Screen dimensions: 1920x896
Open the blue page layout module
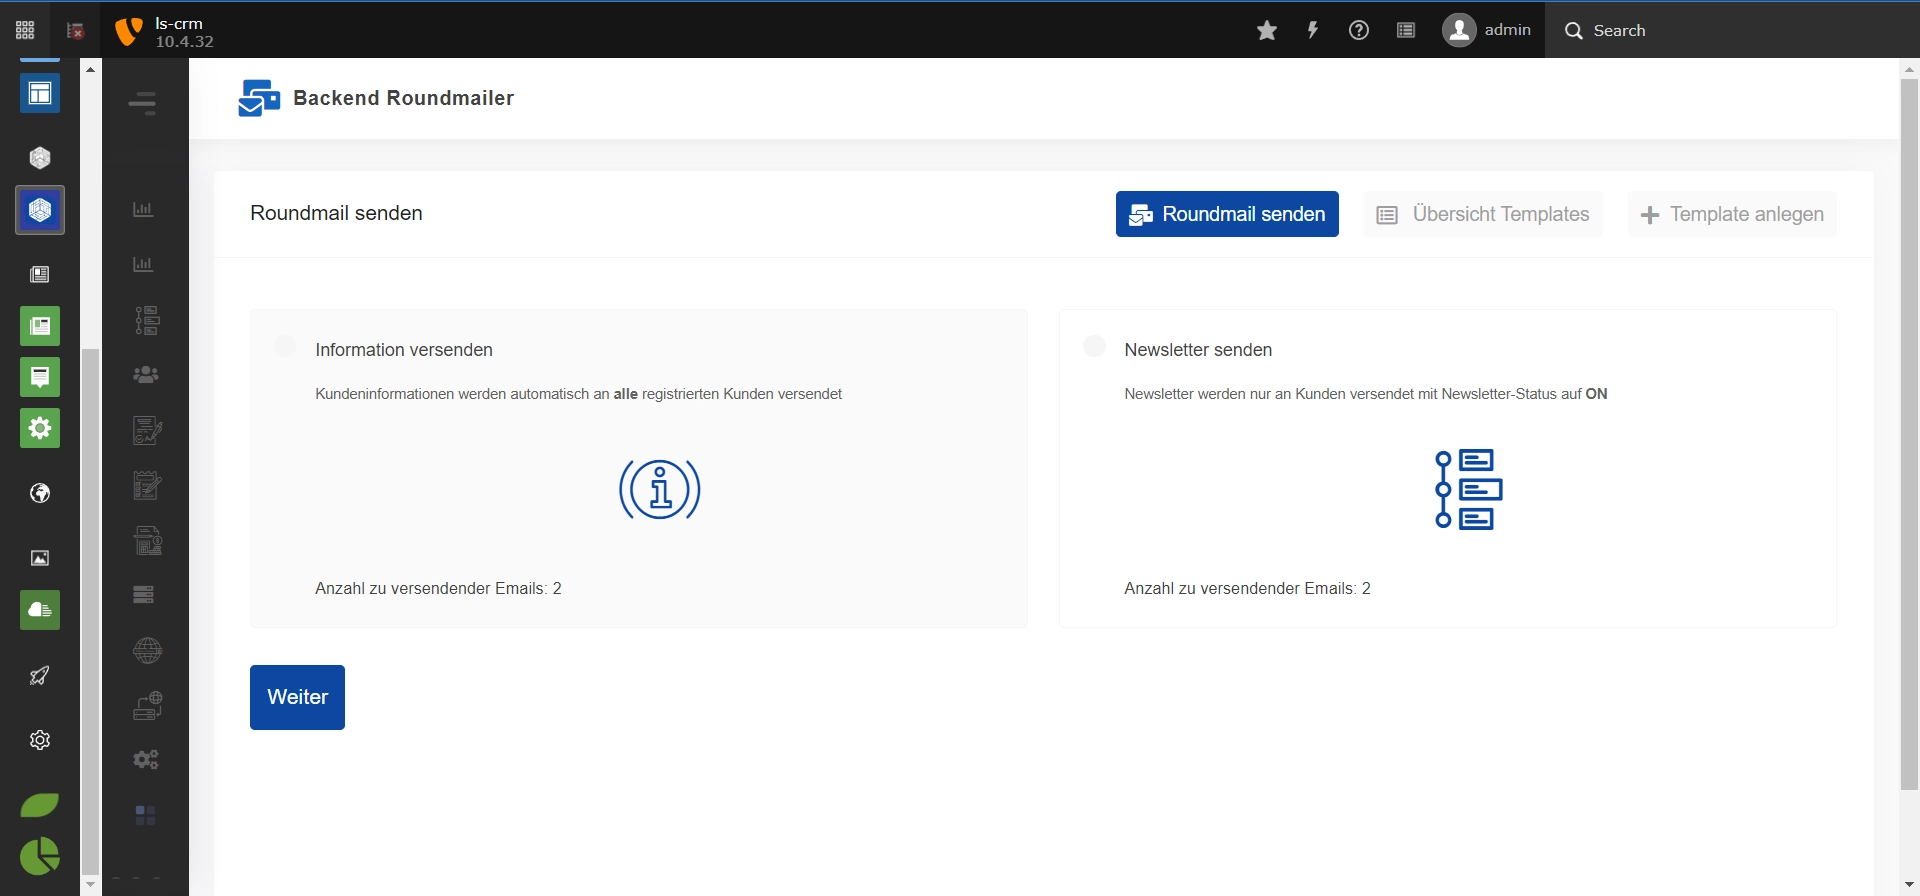(40, 93)
